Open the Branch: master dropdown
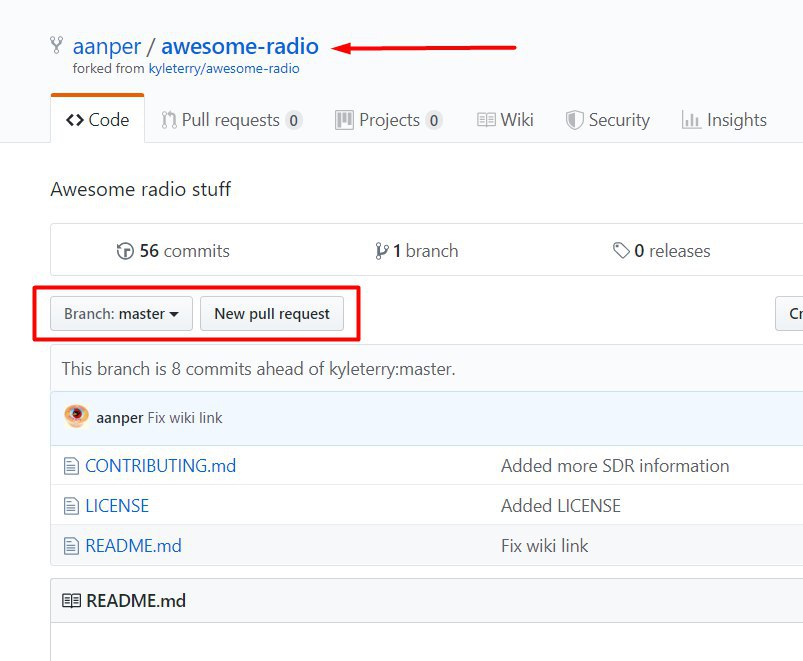The image size is (803, 661). coord(121,313)
